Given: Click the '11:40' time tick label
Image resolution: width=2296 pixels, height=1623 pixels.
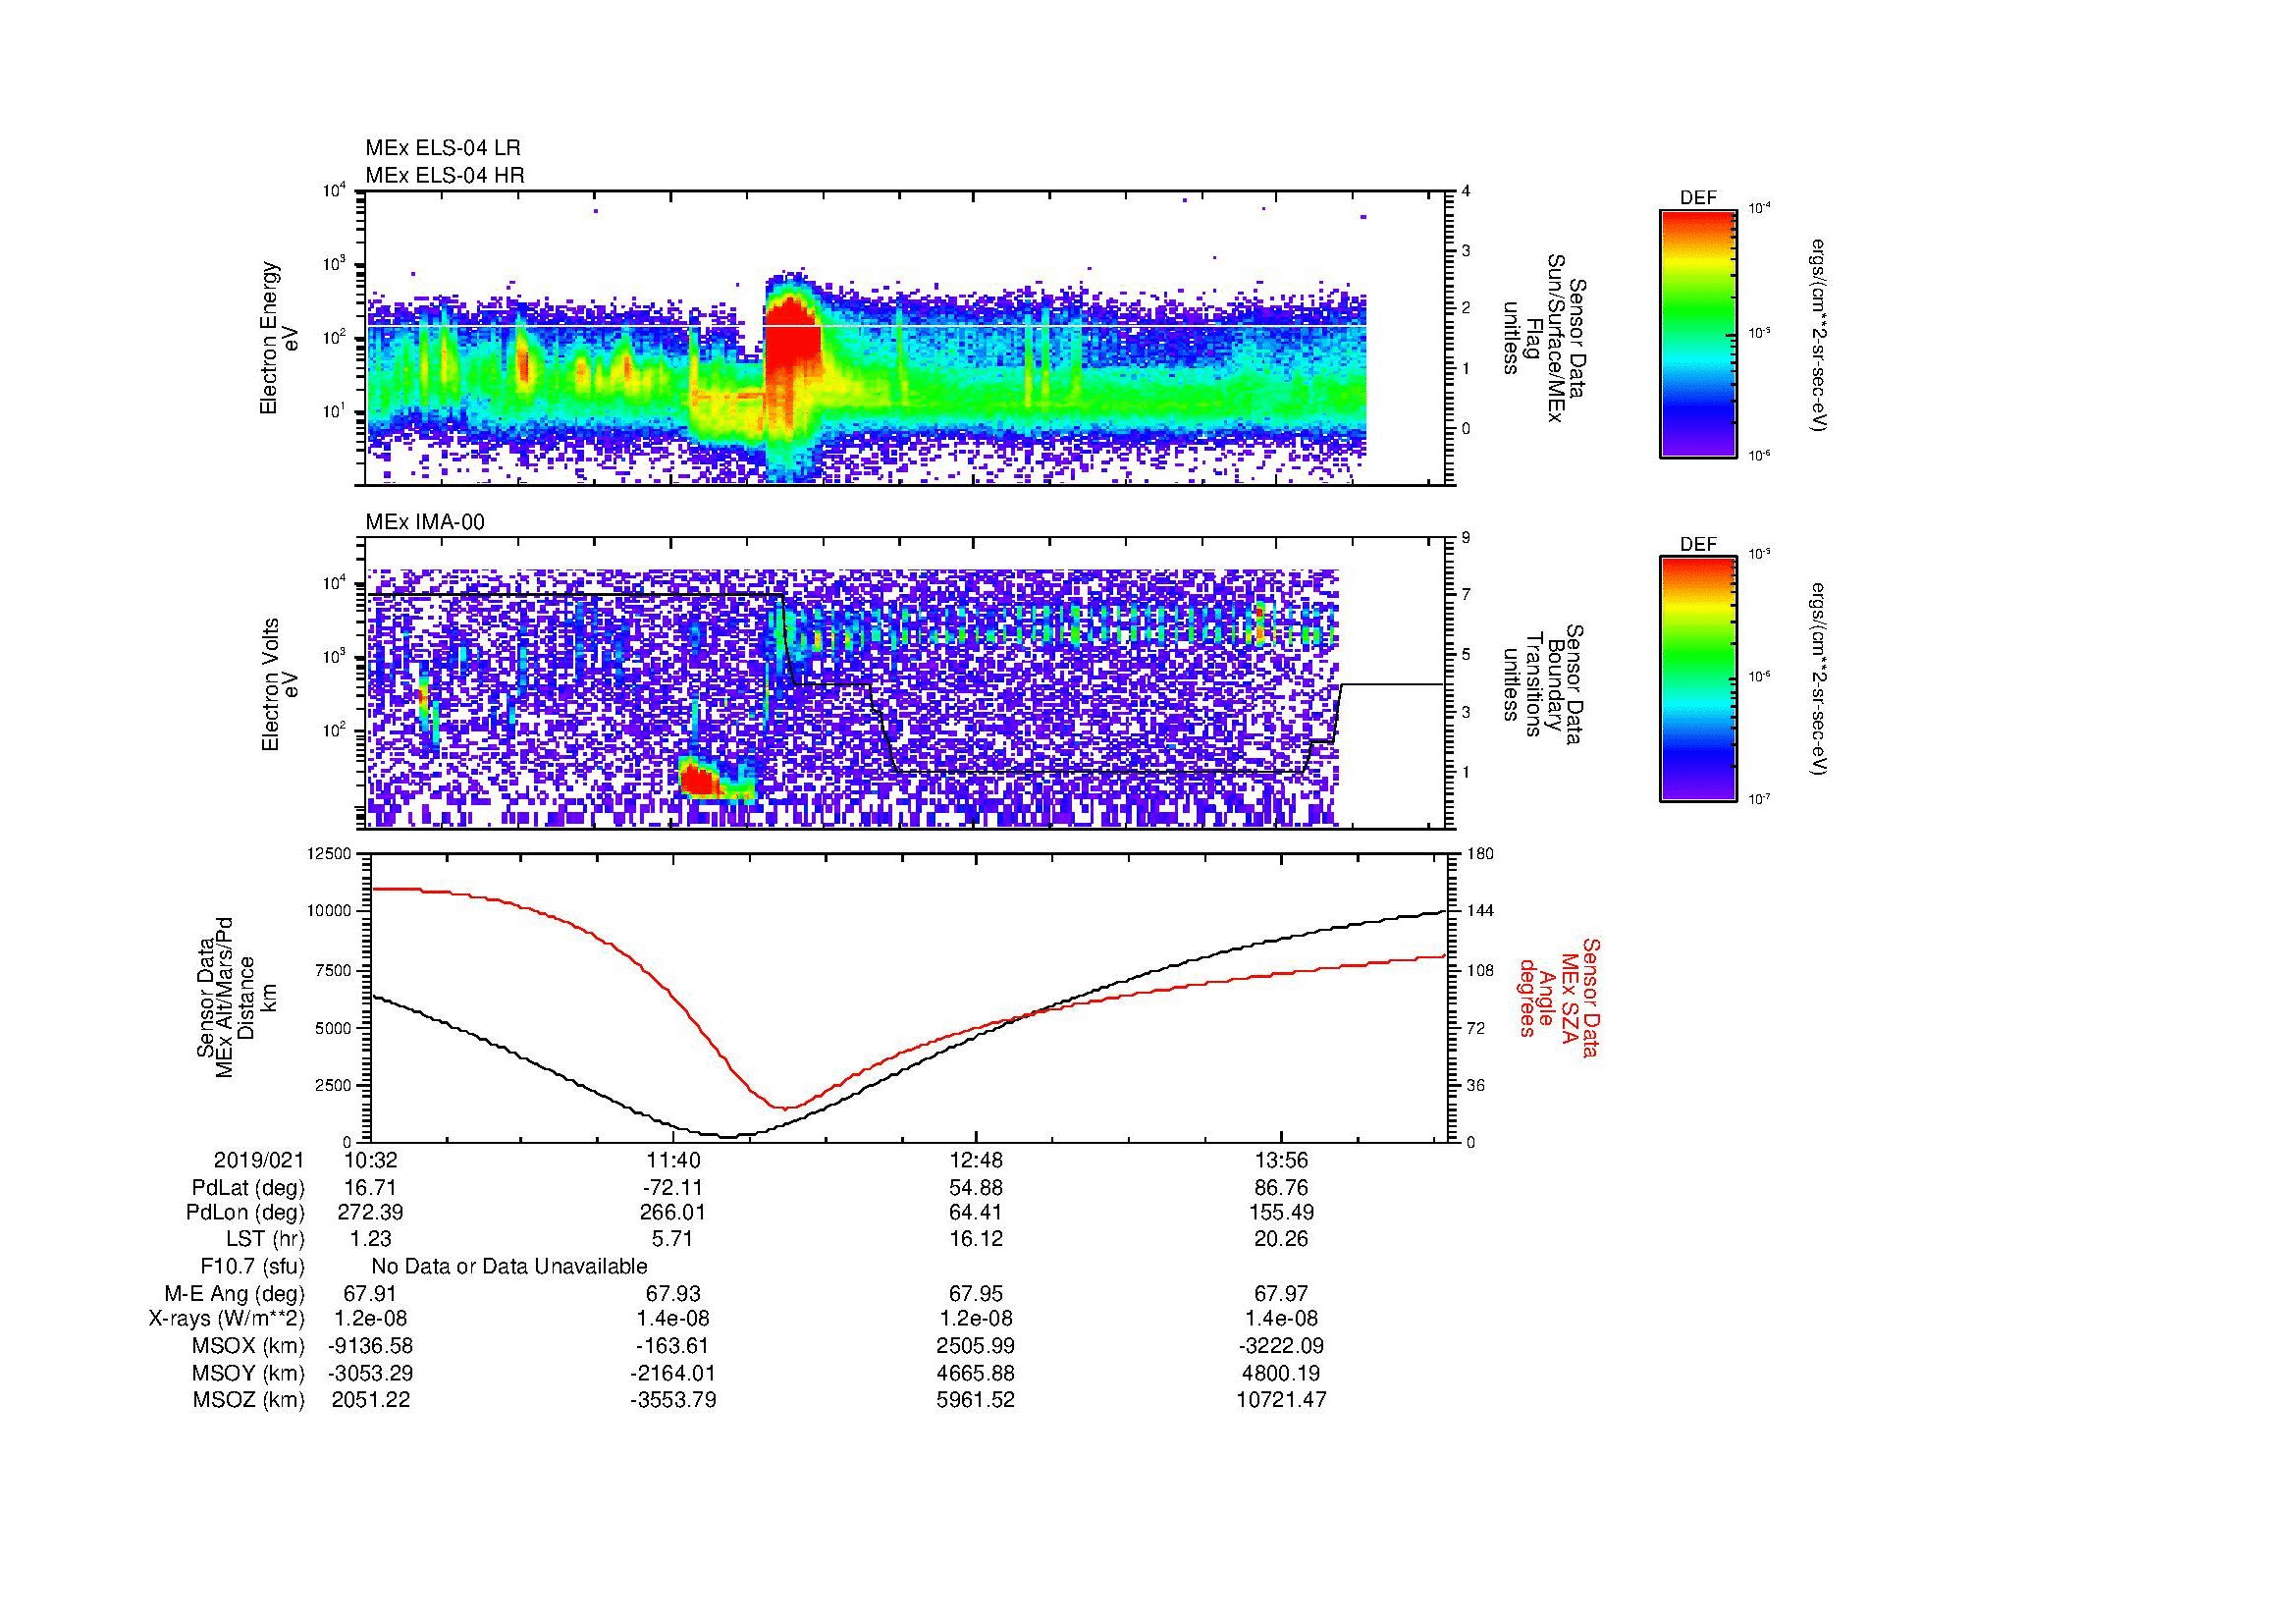Looking at the screenshot, I should pyautogui.click(x=673, y=1161).
